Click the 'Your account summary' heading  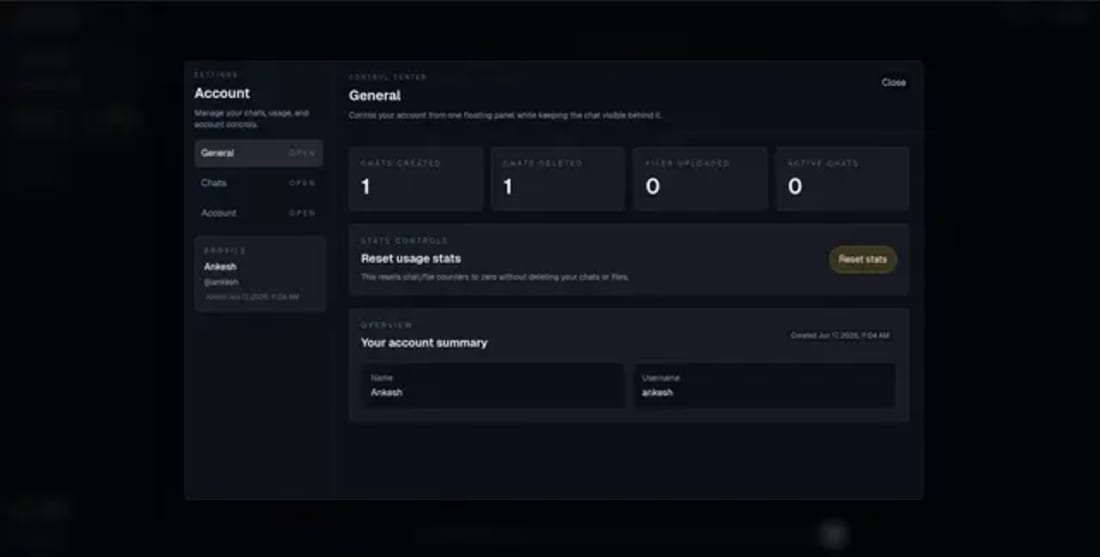pos(424,343)
